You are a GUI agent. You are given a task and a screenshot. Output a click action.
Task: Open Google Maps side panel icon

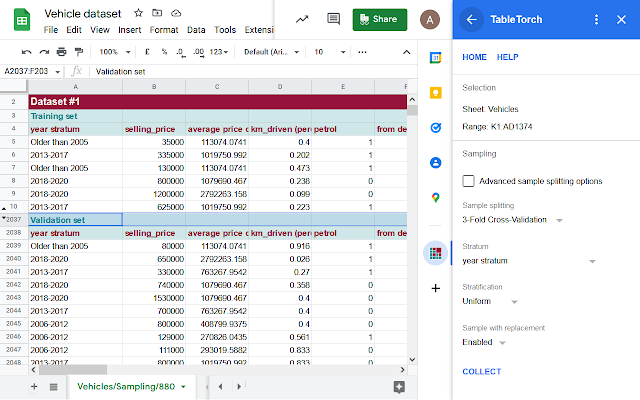[436, 197]
